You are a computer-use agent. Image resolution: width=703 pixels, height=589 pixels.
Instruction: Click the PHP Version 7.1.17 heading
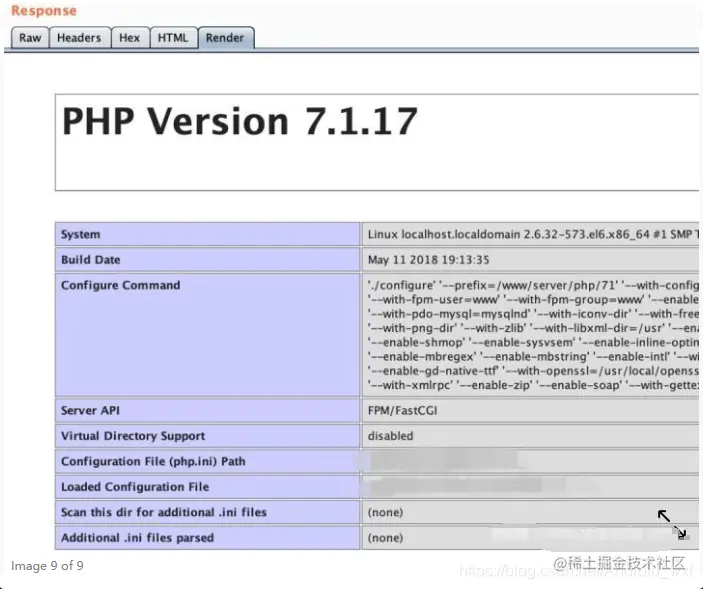[x=240, y=121]
